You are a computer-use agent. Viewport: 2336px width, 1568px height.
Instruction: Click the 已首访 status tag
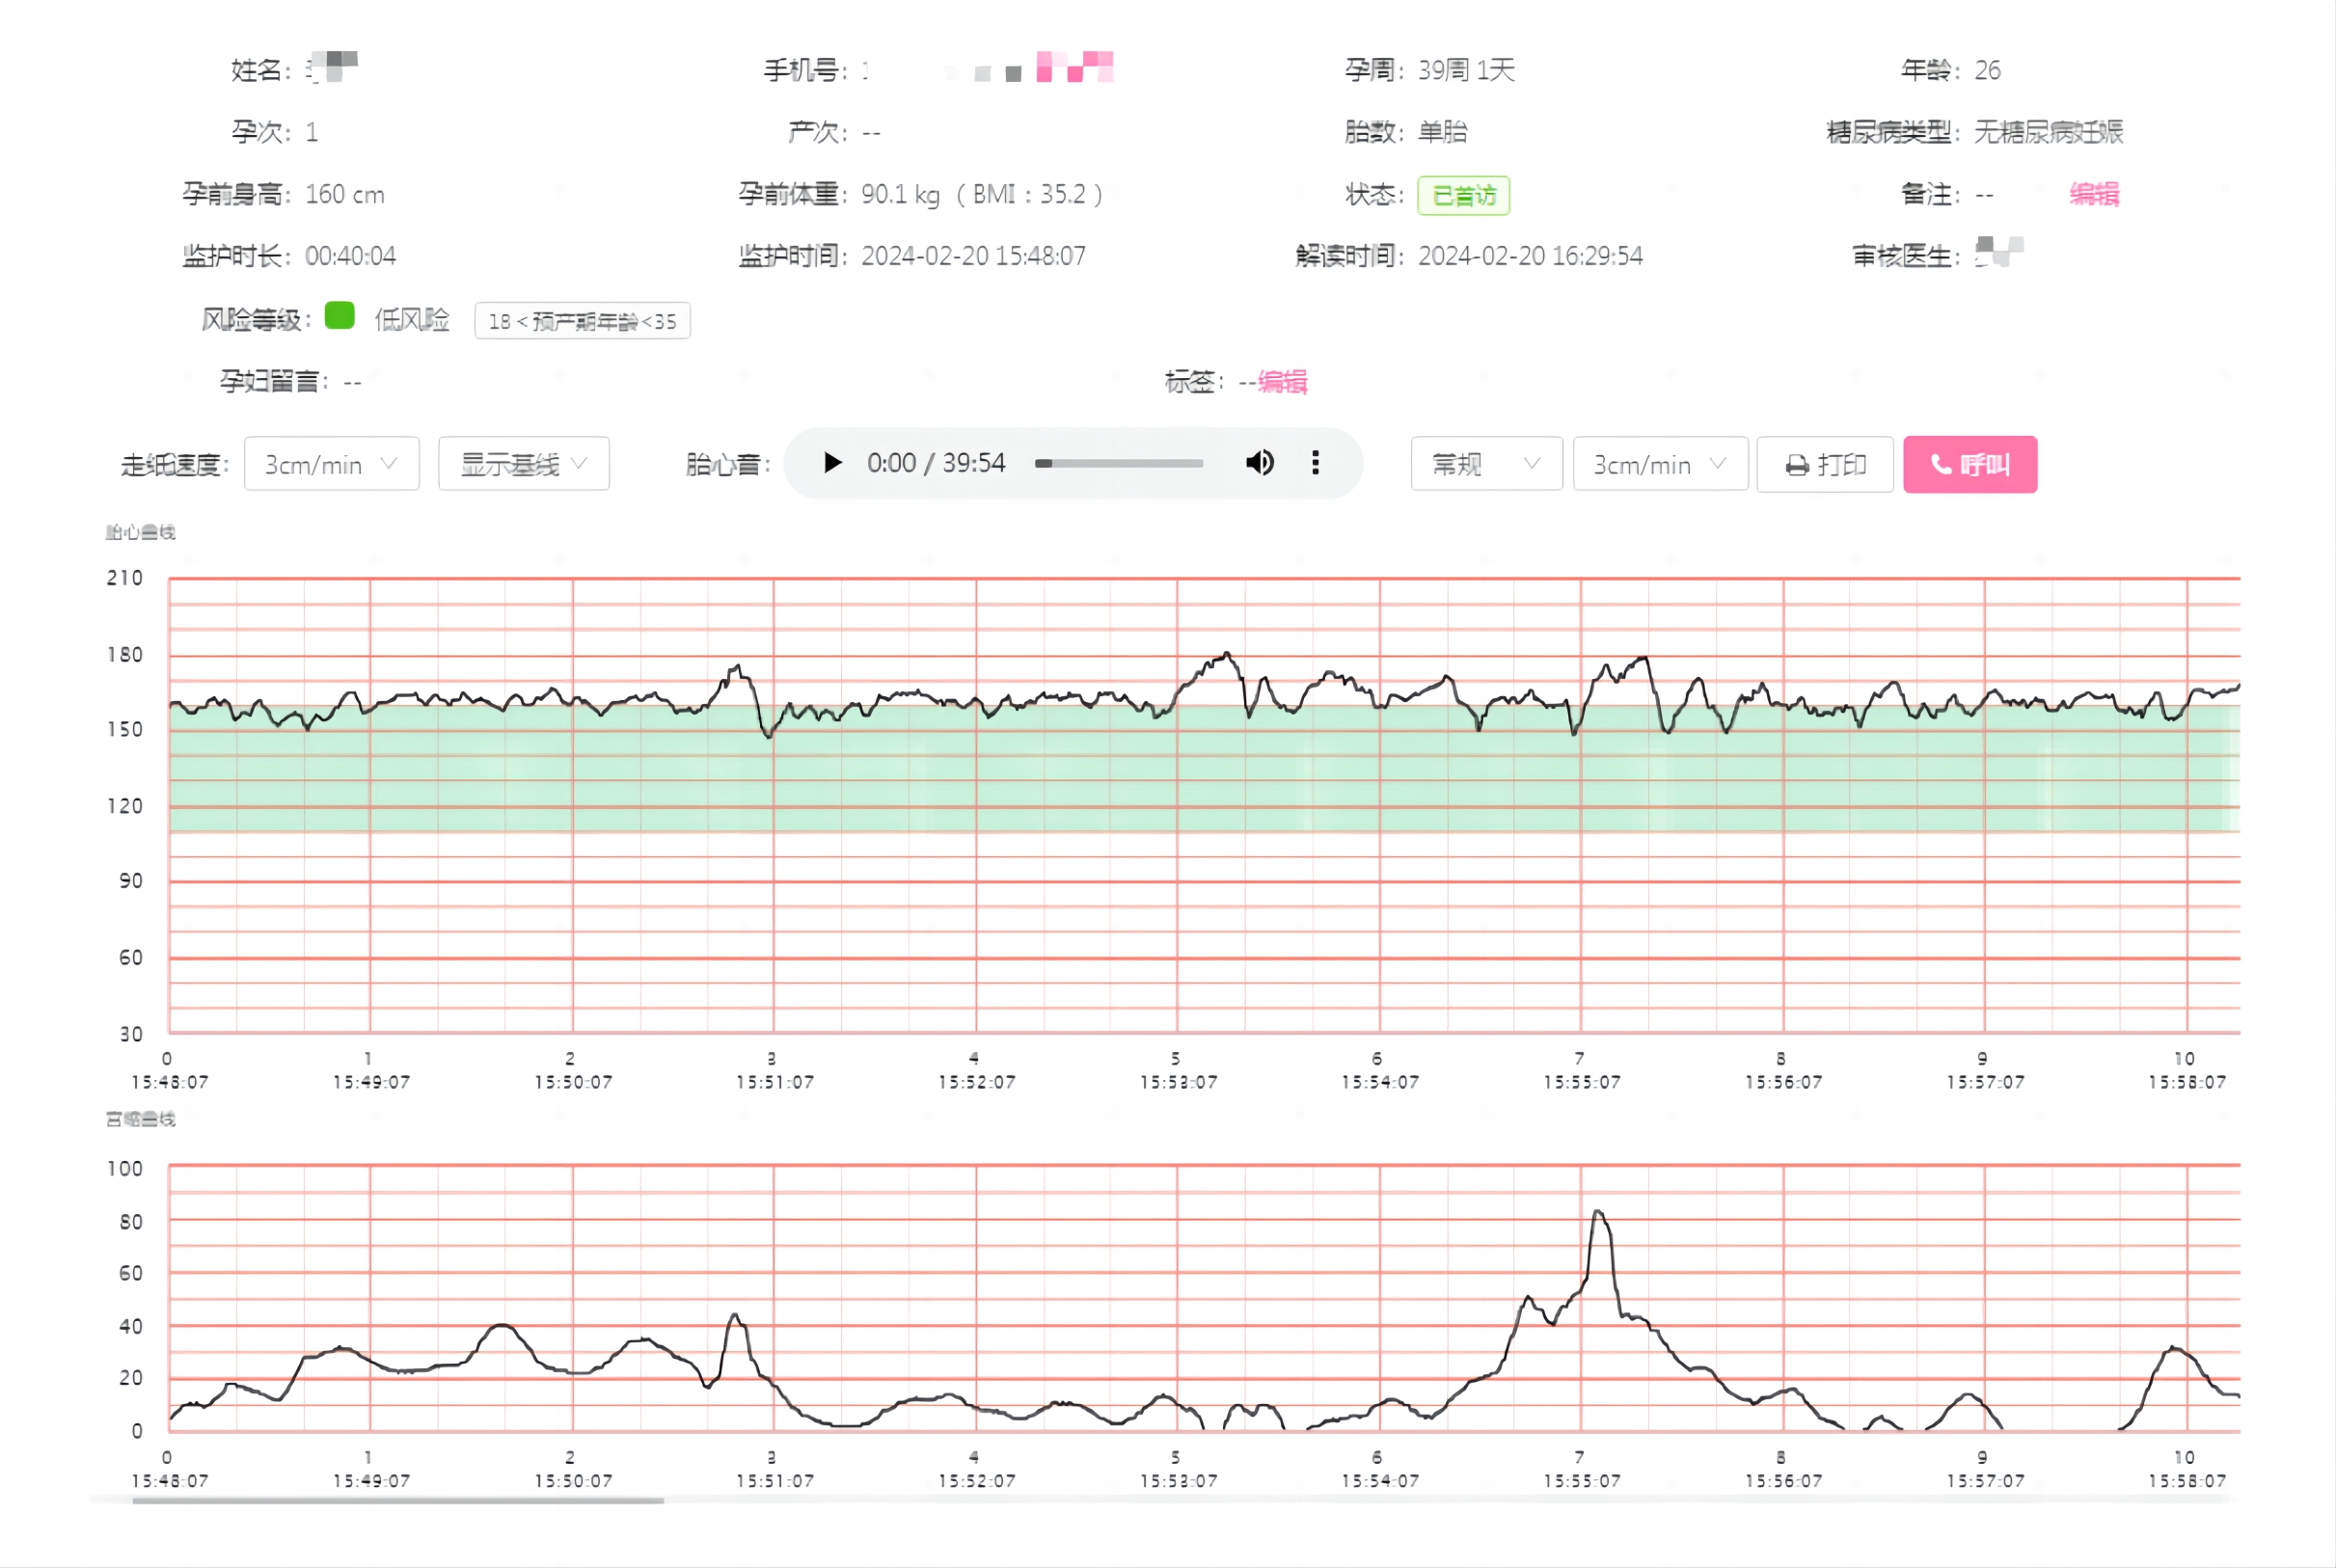pos(1463,195)
